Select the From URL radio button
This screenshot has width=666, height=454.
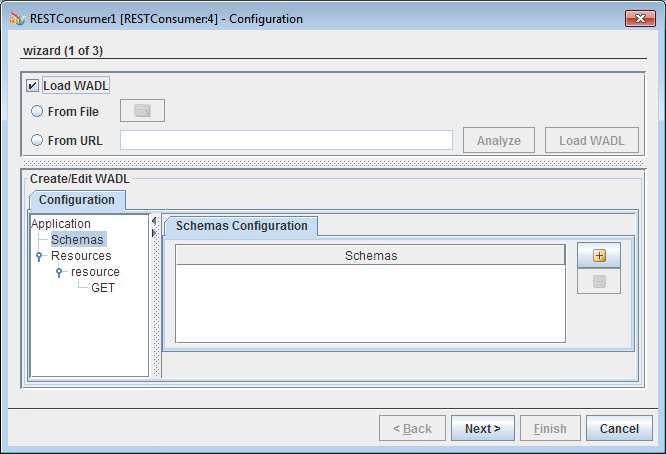tap(37, 140)
